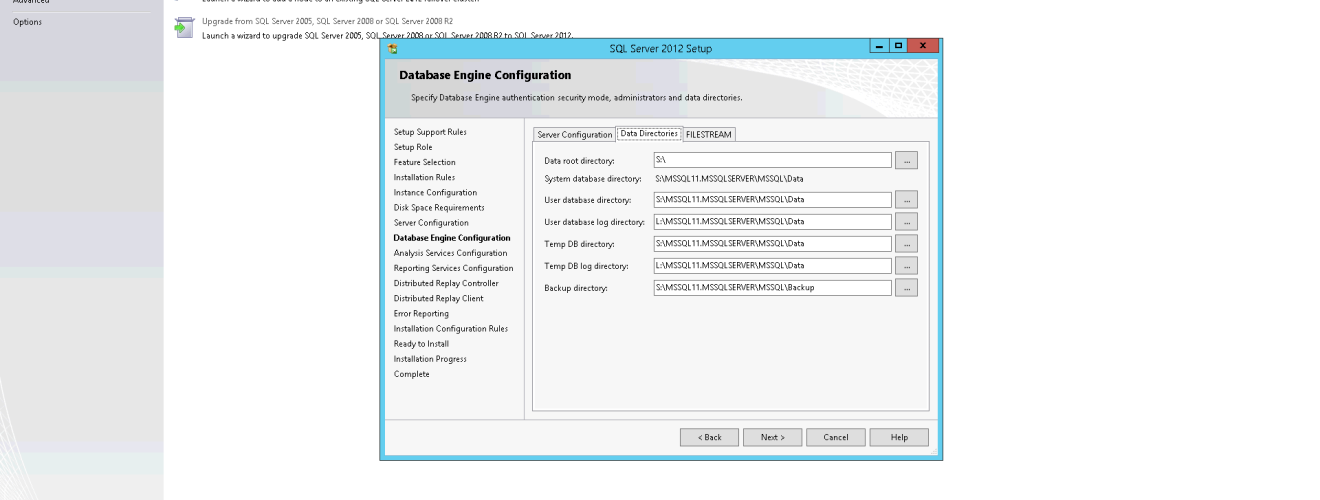Select the Setup Support Rules step
Viewport: 1320px width, 500px height.
tap(430, 132)
